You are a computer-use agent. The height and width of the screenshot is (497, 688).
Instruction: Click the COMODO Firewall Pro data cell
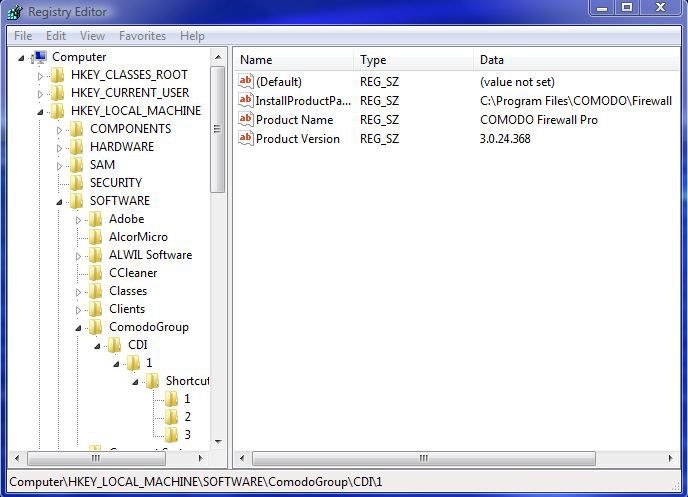[538, 119]
